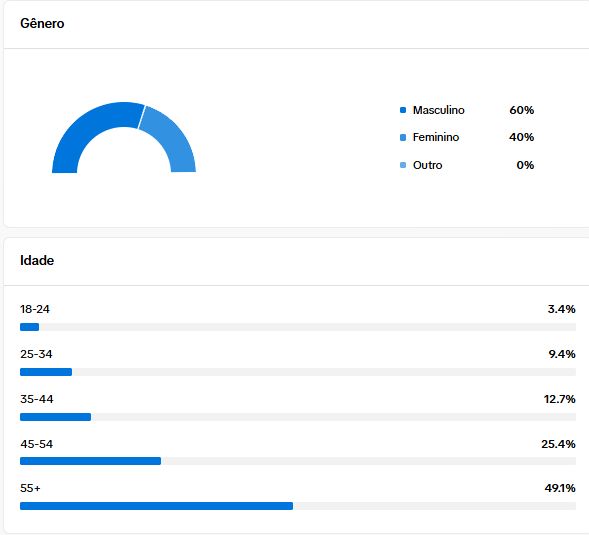The height and width of the screenshot is (535, 589).
Task: Click the 3.4% percentage value
Action: tap(562, 309)
